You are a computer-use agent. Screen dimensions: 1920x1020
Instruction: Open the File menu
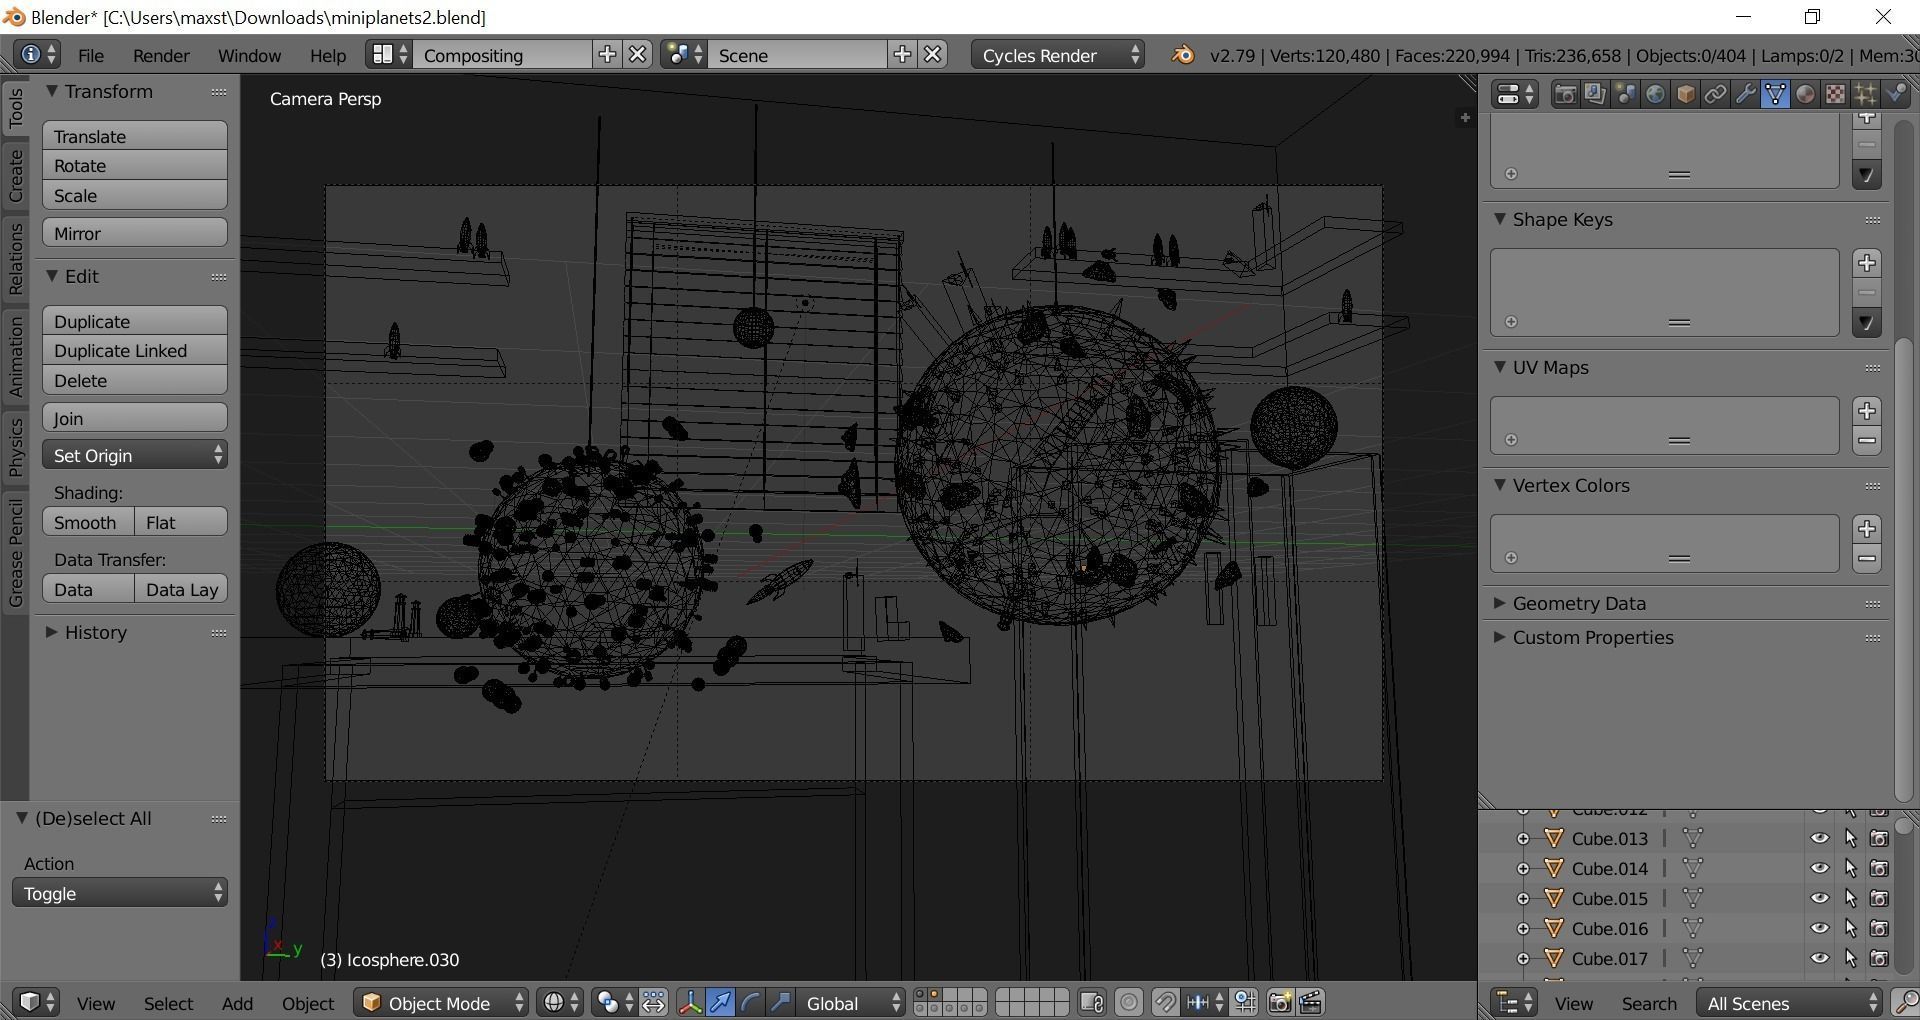(x=91, y=55)
